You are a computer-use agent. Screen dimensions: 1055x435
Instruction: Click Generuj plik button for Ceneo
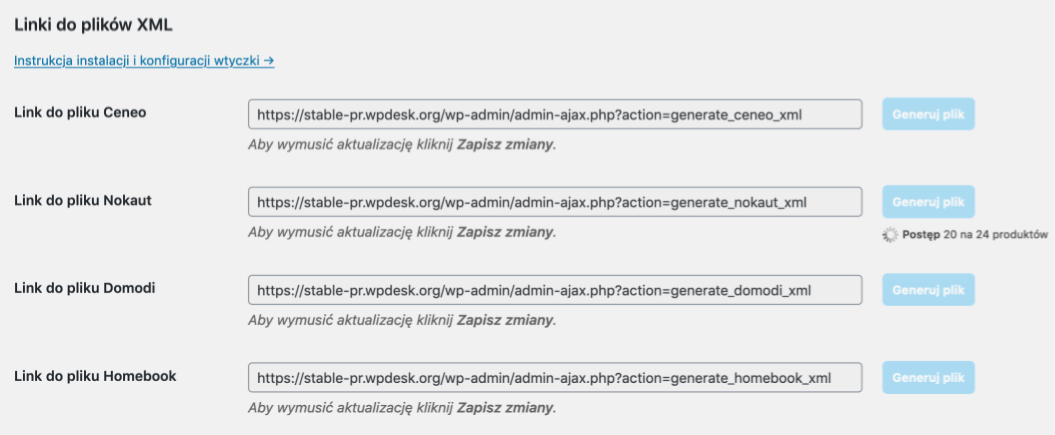[x=929, y=114]
